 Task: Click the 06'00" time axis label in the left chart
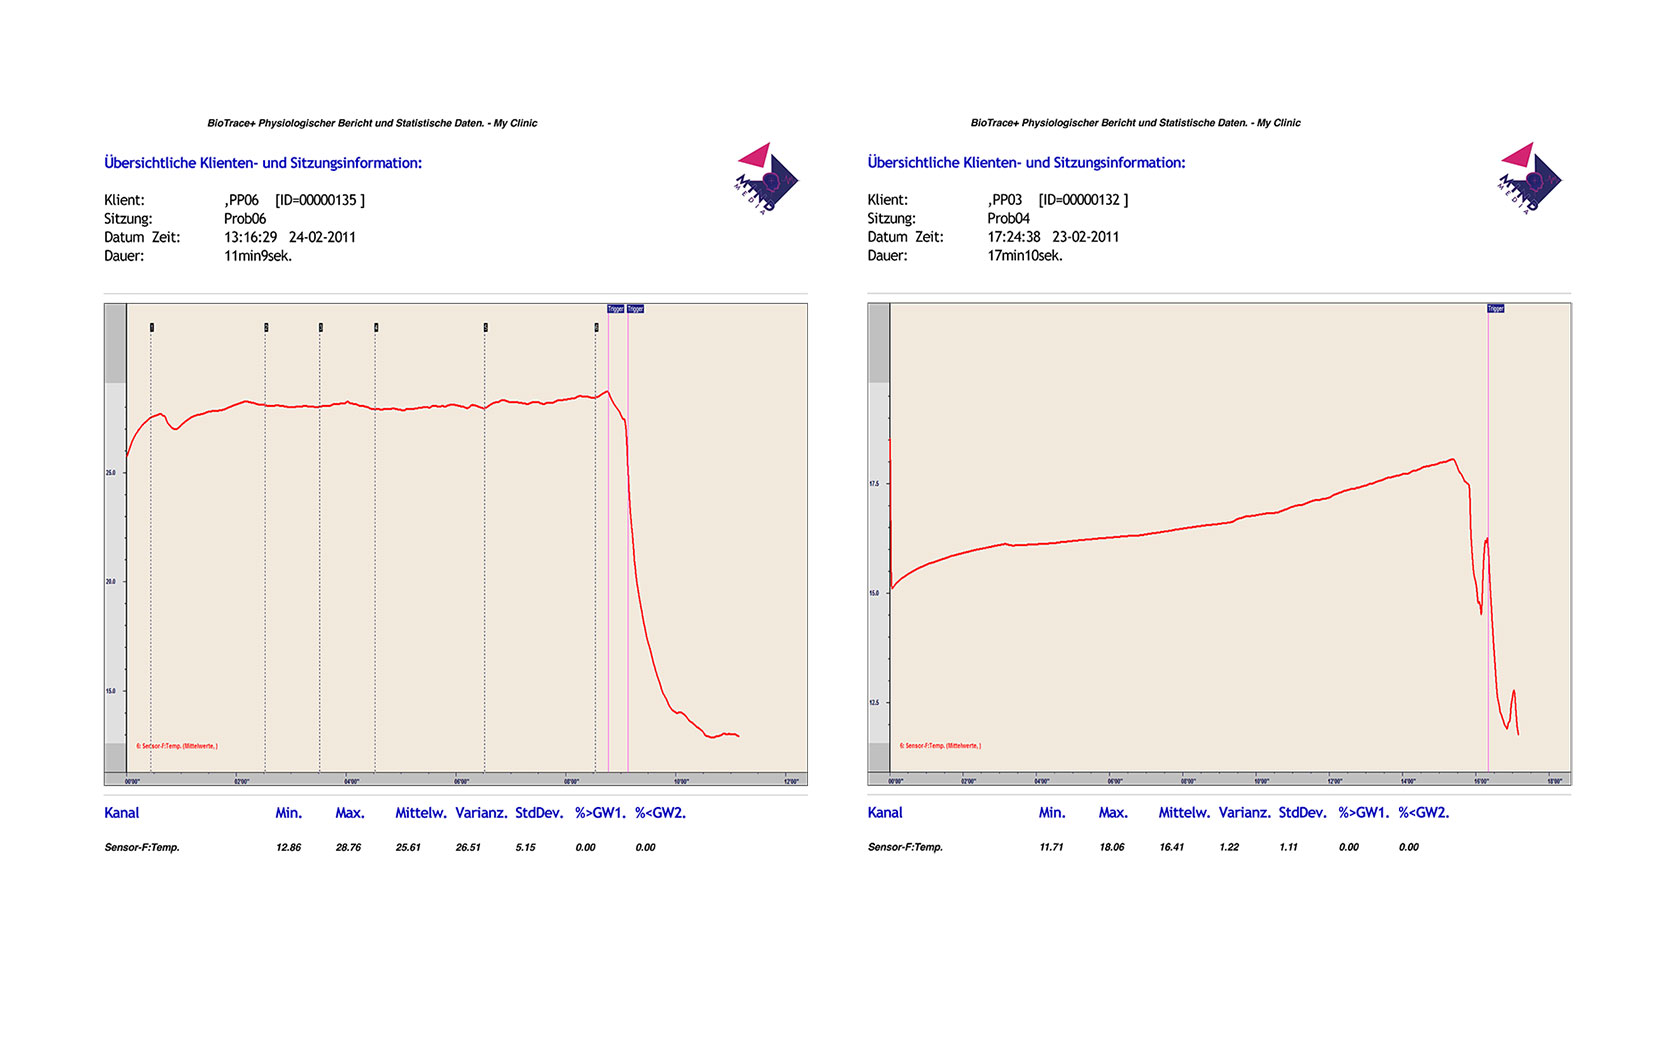[461, 782]
